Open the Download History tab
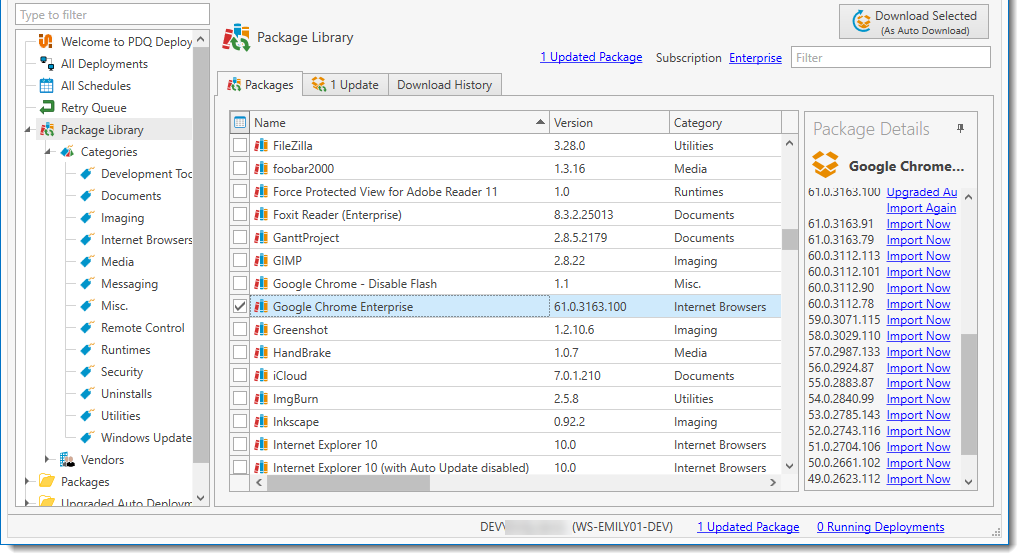The height and width of the screenshot is (560, 1024). [444, 85]
